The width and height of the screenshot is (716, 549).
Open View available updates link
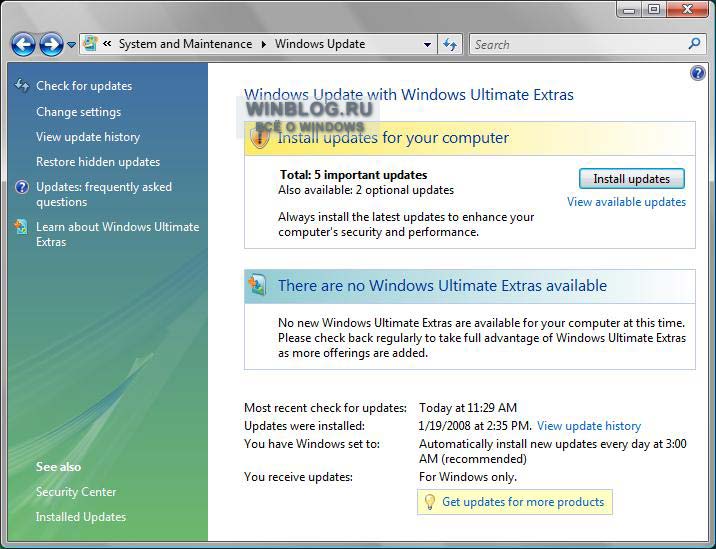(626, 202)
